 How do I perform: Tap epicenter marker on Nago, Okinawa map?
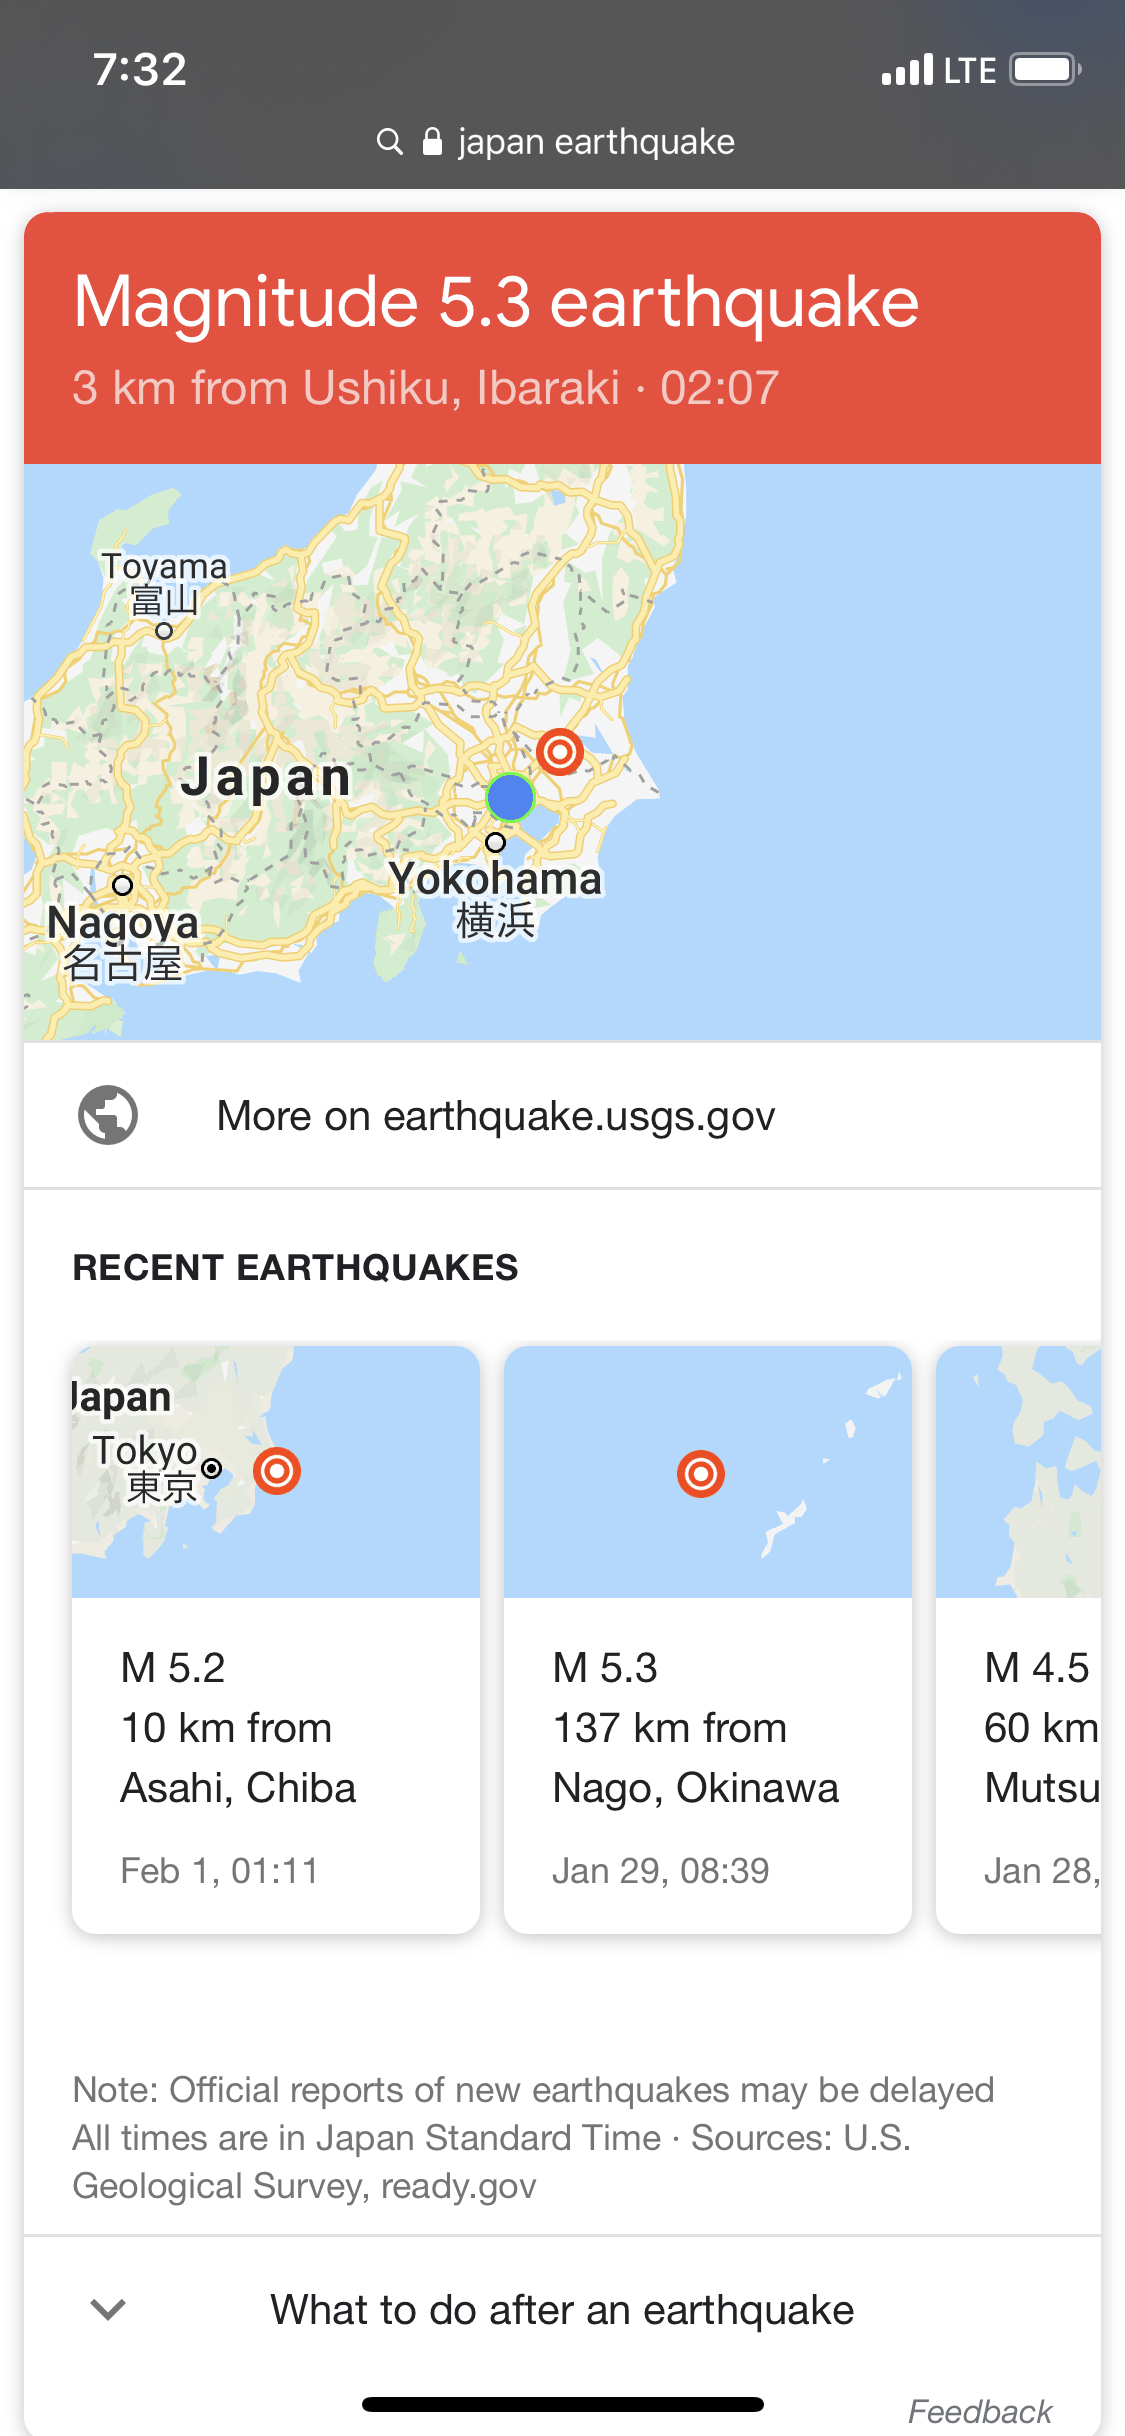(x=701, y=1474)
